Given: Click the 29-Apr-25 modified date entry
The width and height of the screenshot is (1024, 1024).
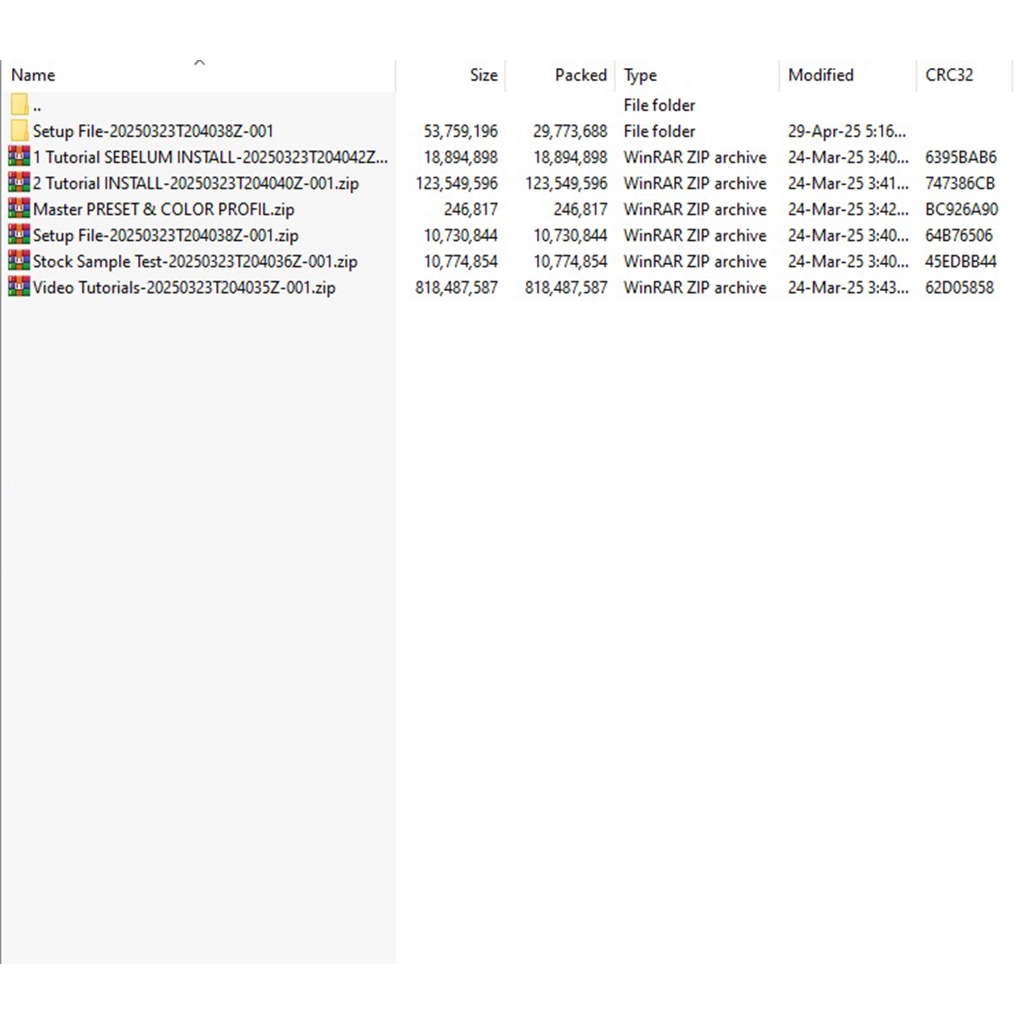Looking at the screenshot, I should click(x=847, y=131).
